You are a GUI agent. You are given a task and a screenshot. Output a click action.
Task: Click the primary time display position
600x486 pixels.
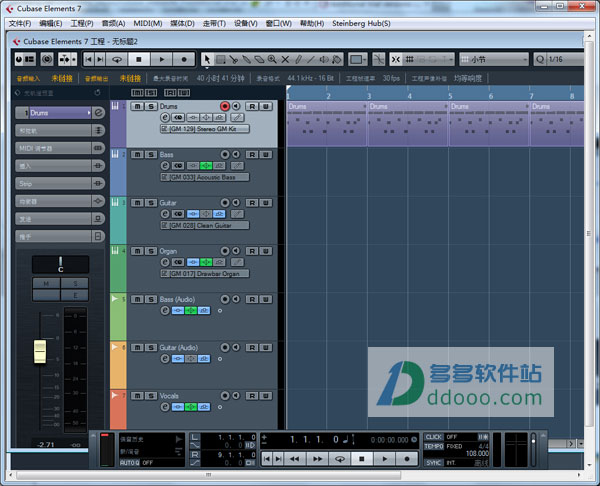coord(314,440)
